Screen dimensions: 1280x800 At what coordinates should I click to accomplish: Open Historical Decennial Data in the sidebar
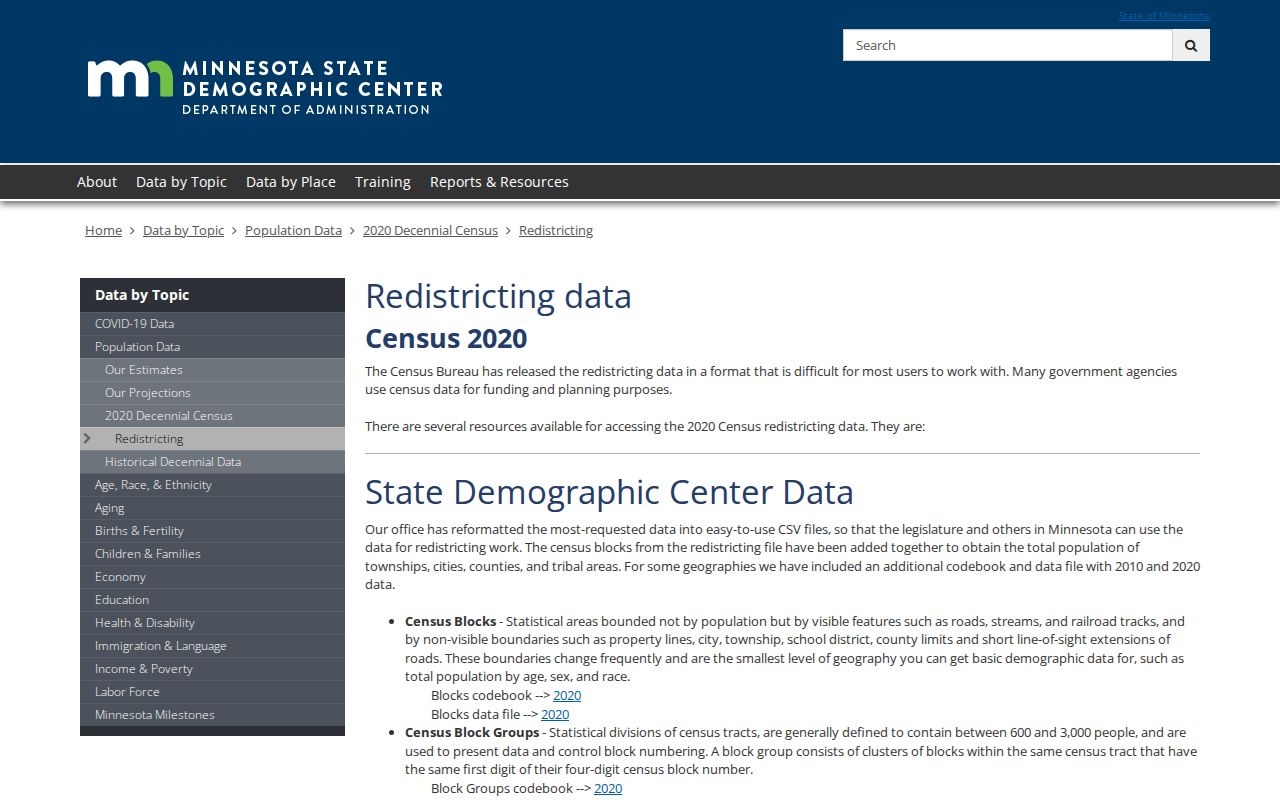point(212,462)
